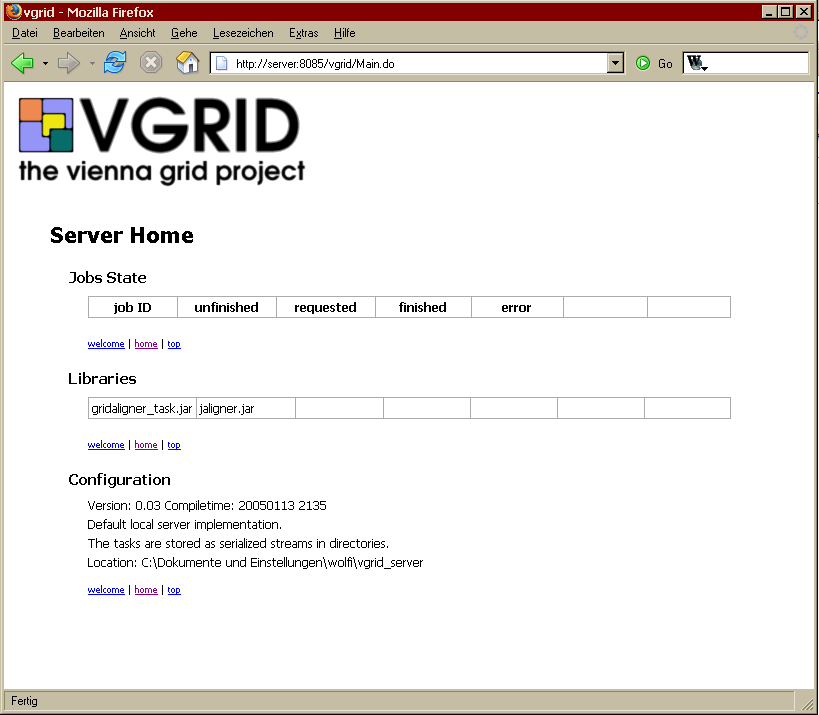Follow the welcome link under Libraries
This screenshot has height=715, width=819.
(106, 444)
